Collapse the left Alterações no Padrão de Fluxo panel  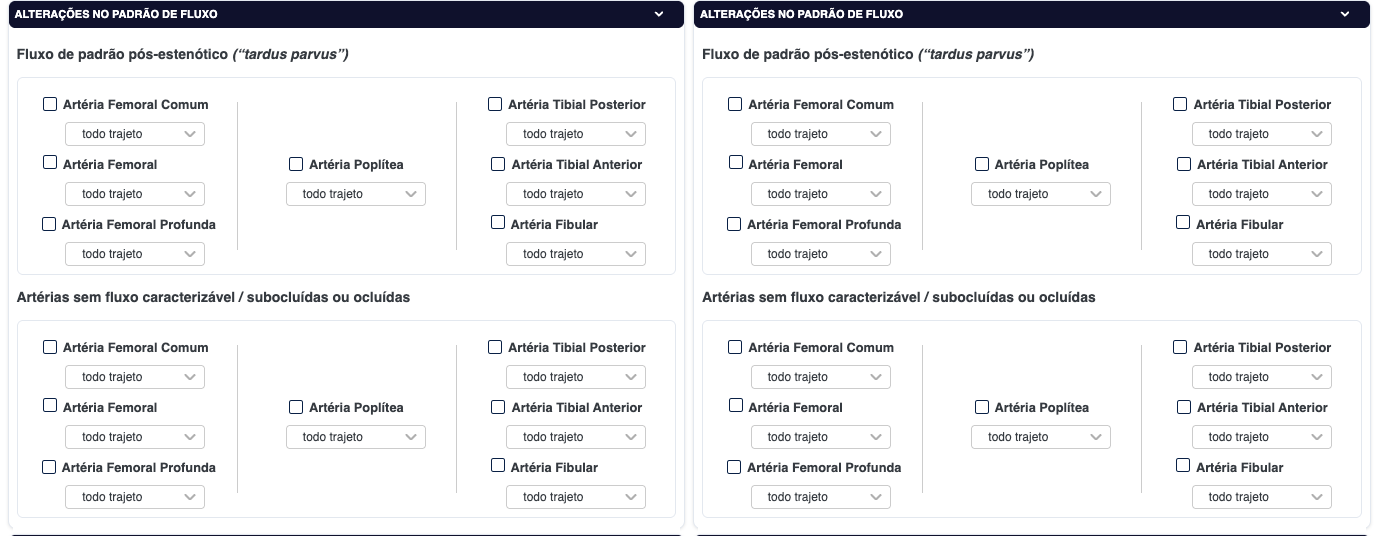pyautogui.click(x=659, y=15)
